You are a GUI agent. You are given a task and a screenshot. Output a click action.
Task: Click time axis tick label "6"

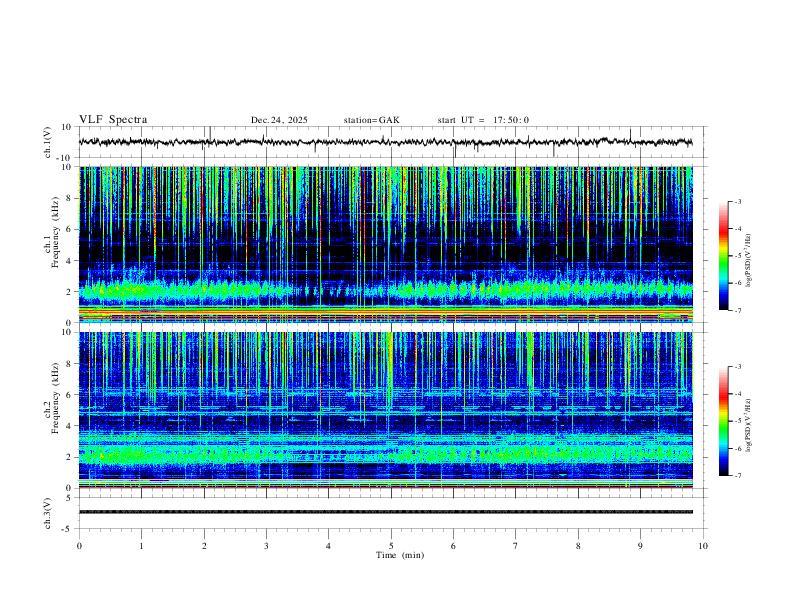[454, 546]
